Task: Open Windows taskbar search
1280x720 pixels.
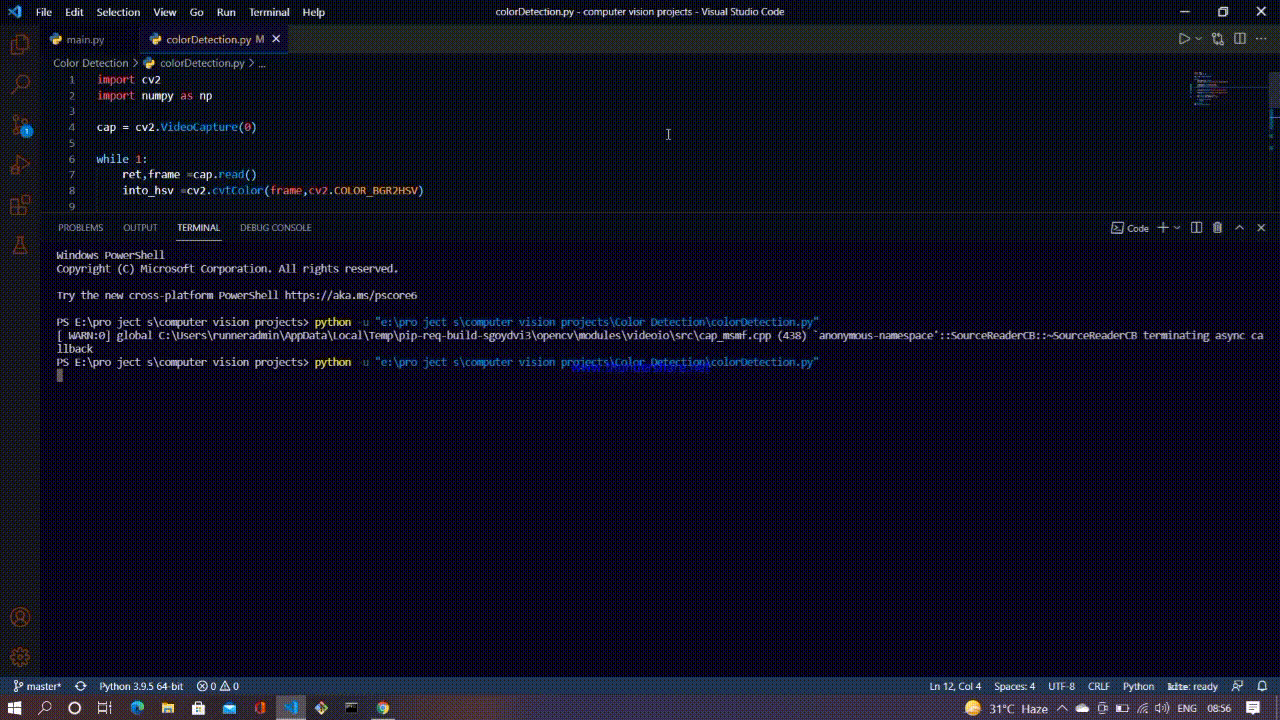Action: click(45, 708)
